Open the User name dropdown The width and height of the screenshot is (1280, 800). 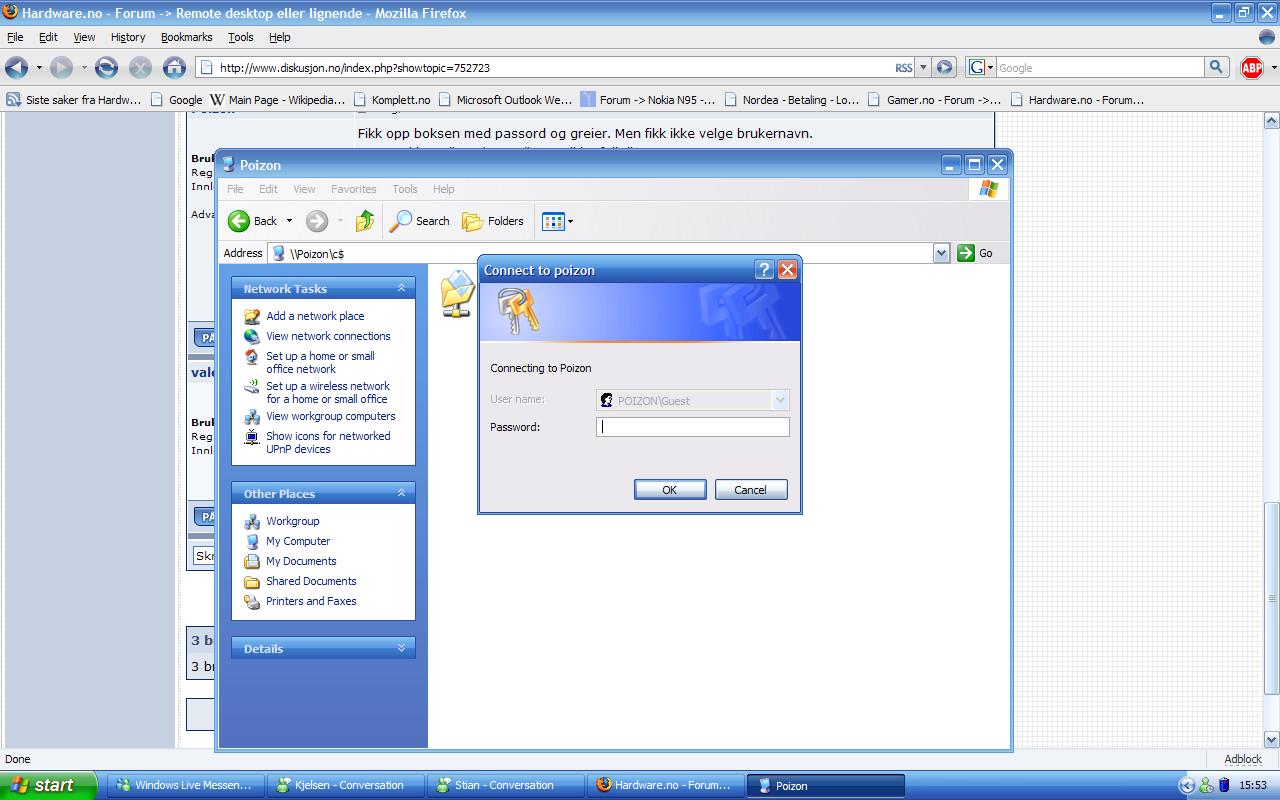click(x=780, y=400)
